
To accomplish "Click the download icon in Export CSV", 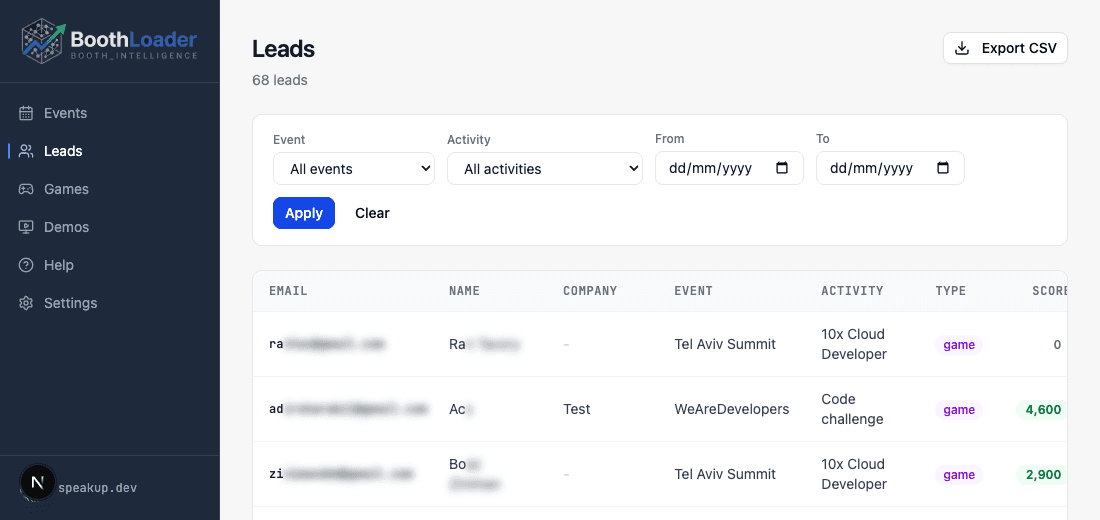I will coord(962,48).
